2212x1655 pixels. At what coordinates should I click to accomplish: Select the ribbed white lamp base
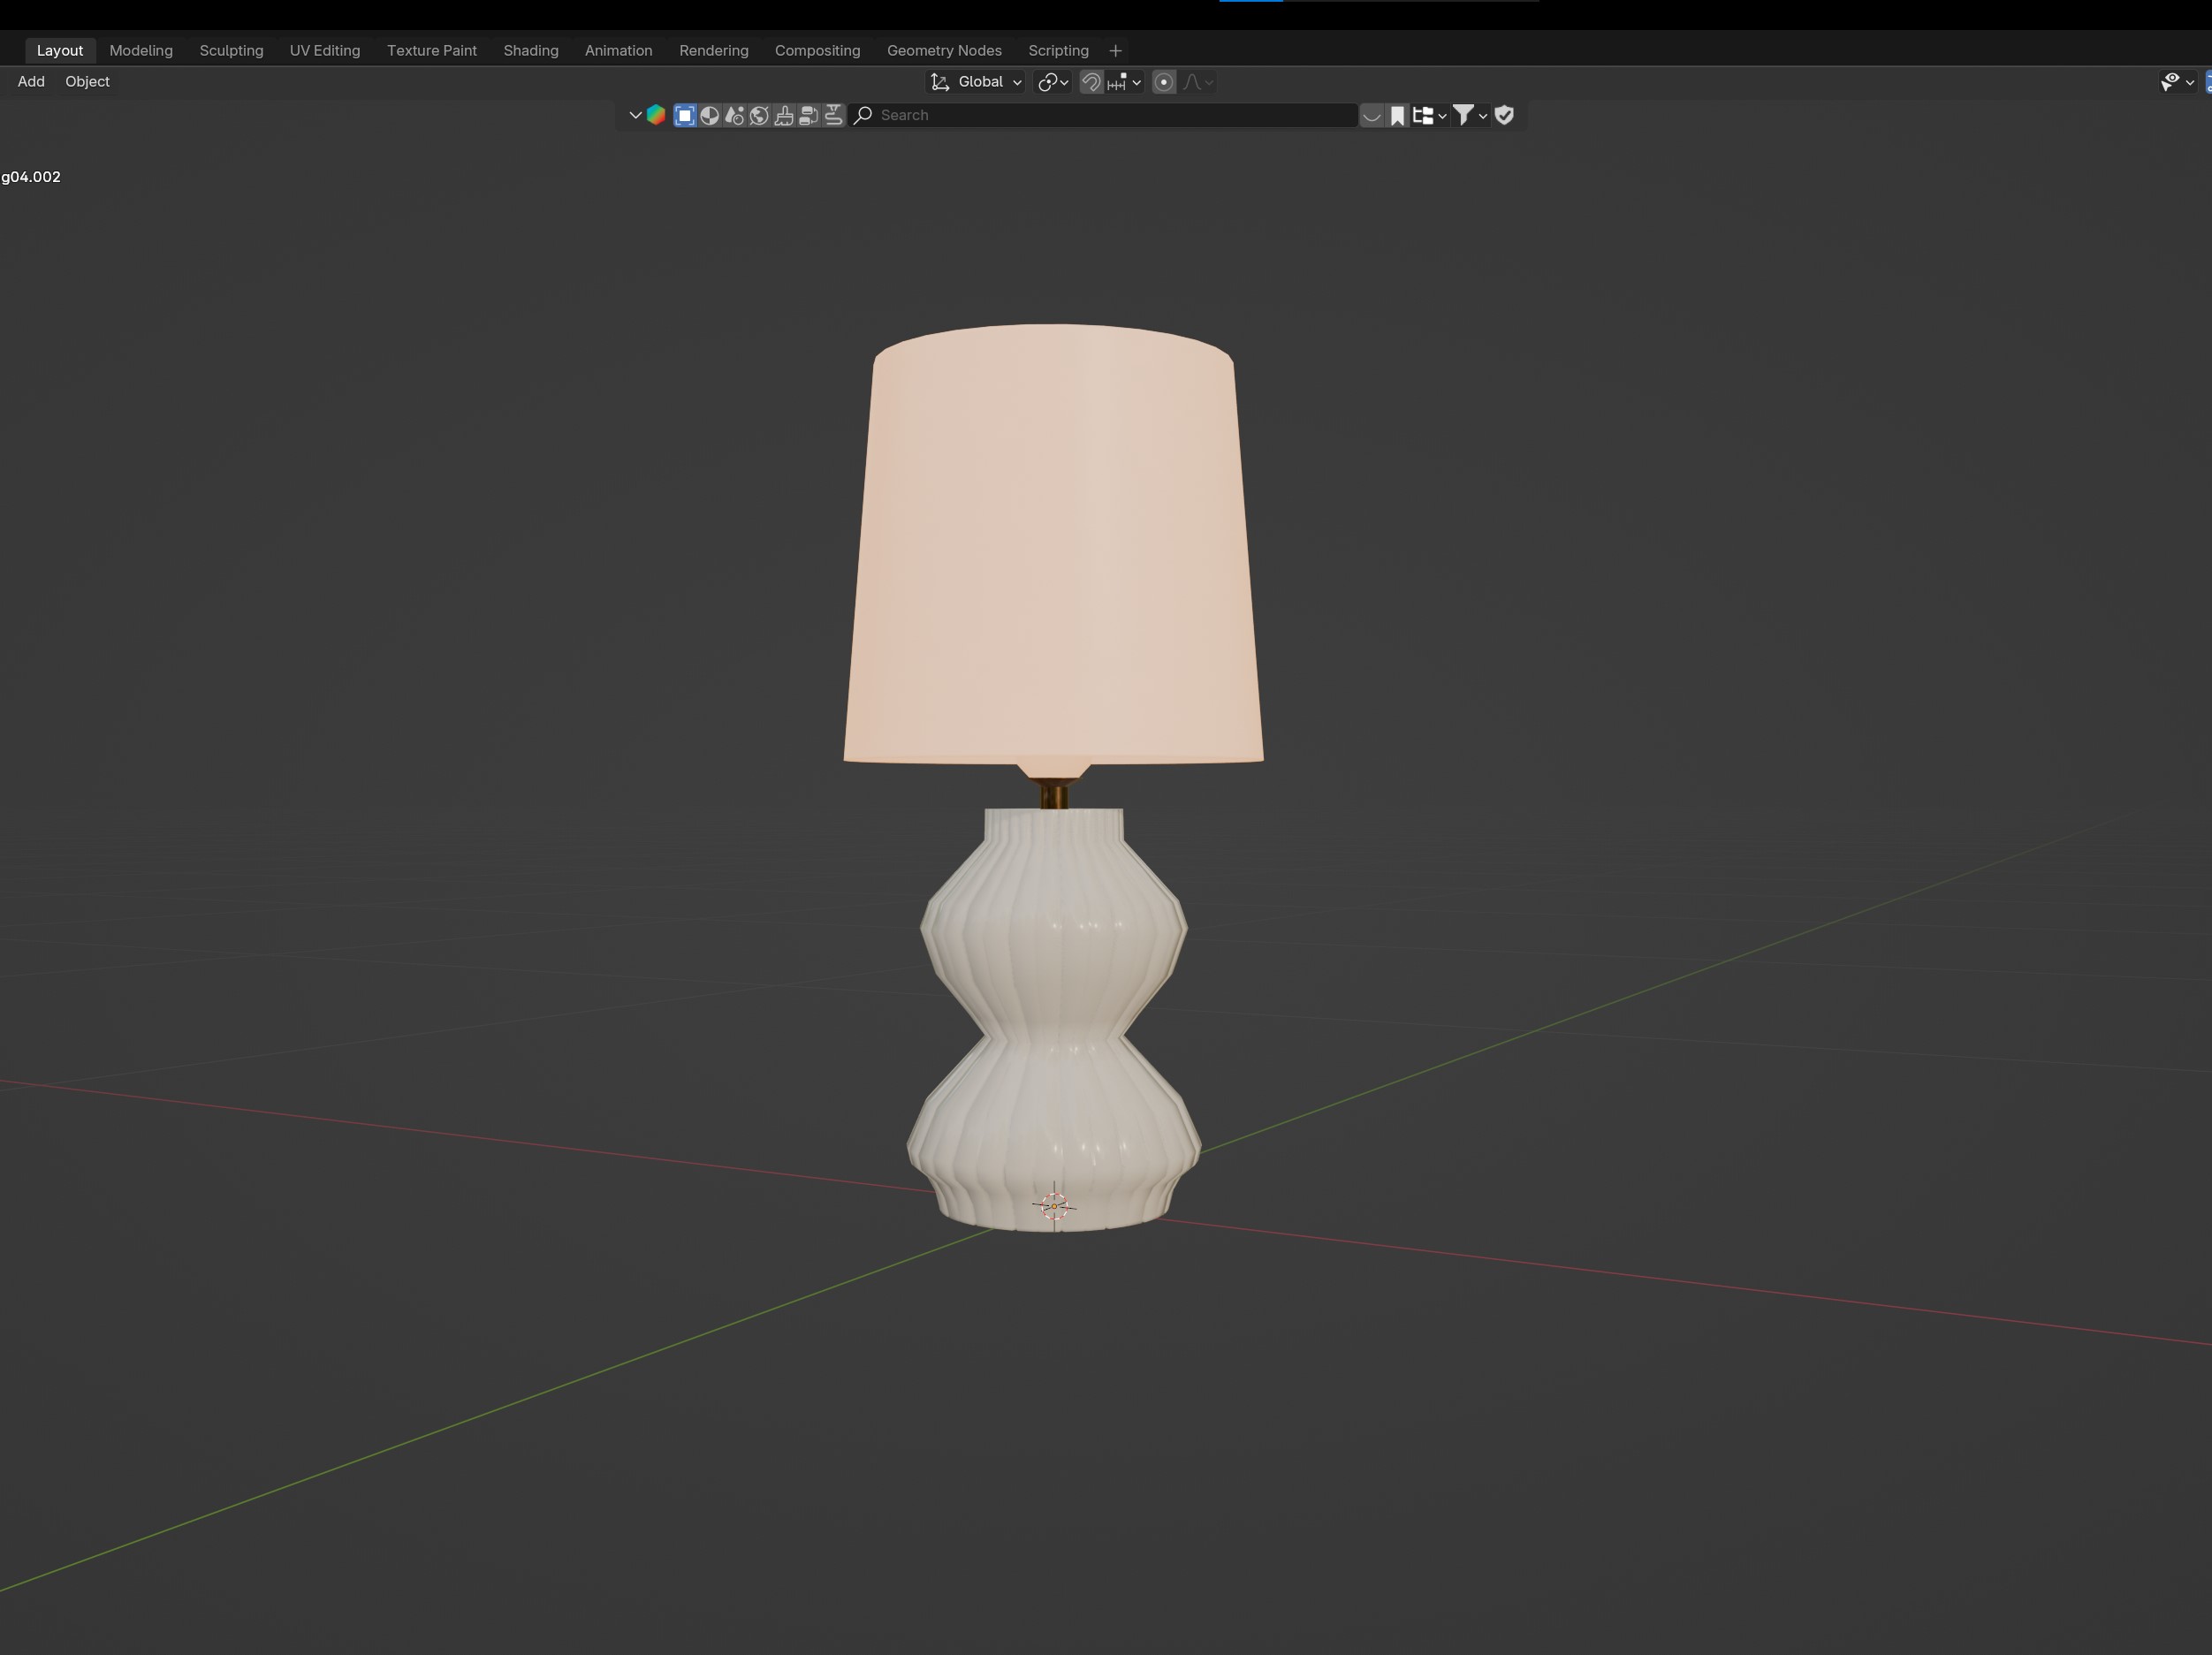tap(1053, 1020)
